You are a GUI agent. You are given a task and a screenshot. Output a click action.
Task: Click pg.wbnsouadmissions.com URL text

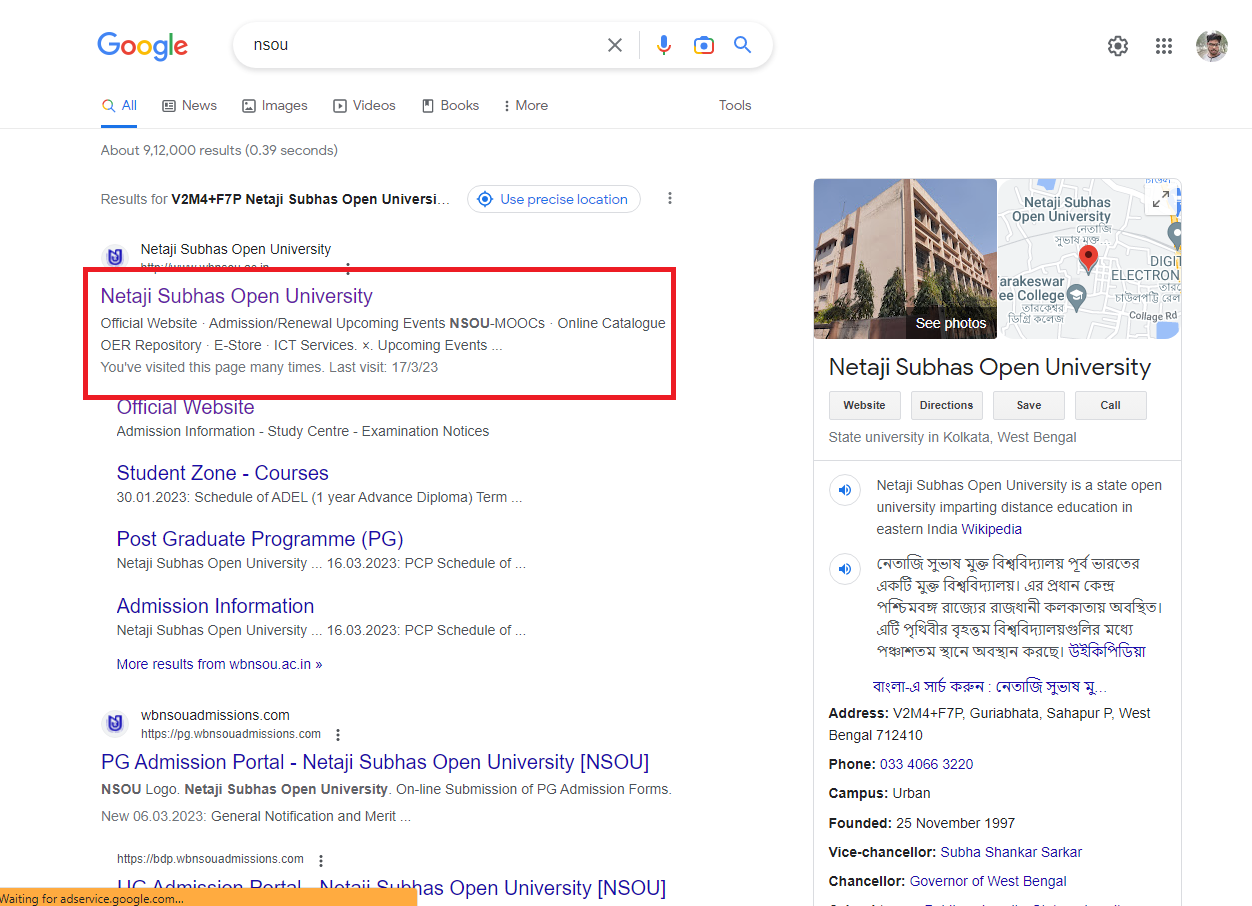coord(231,733)
